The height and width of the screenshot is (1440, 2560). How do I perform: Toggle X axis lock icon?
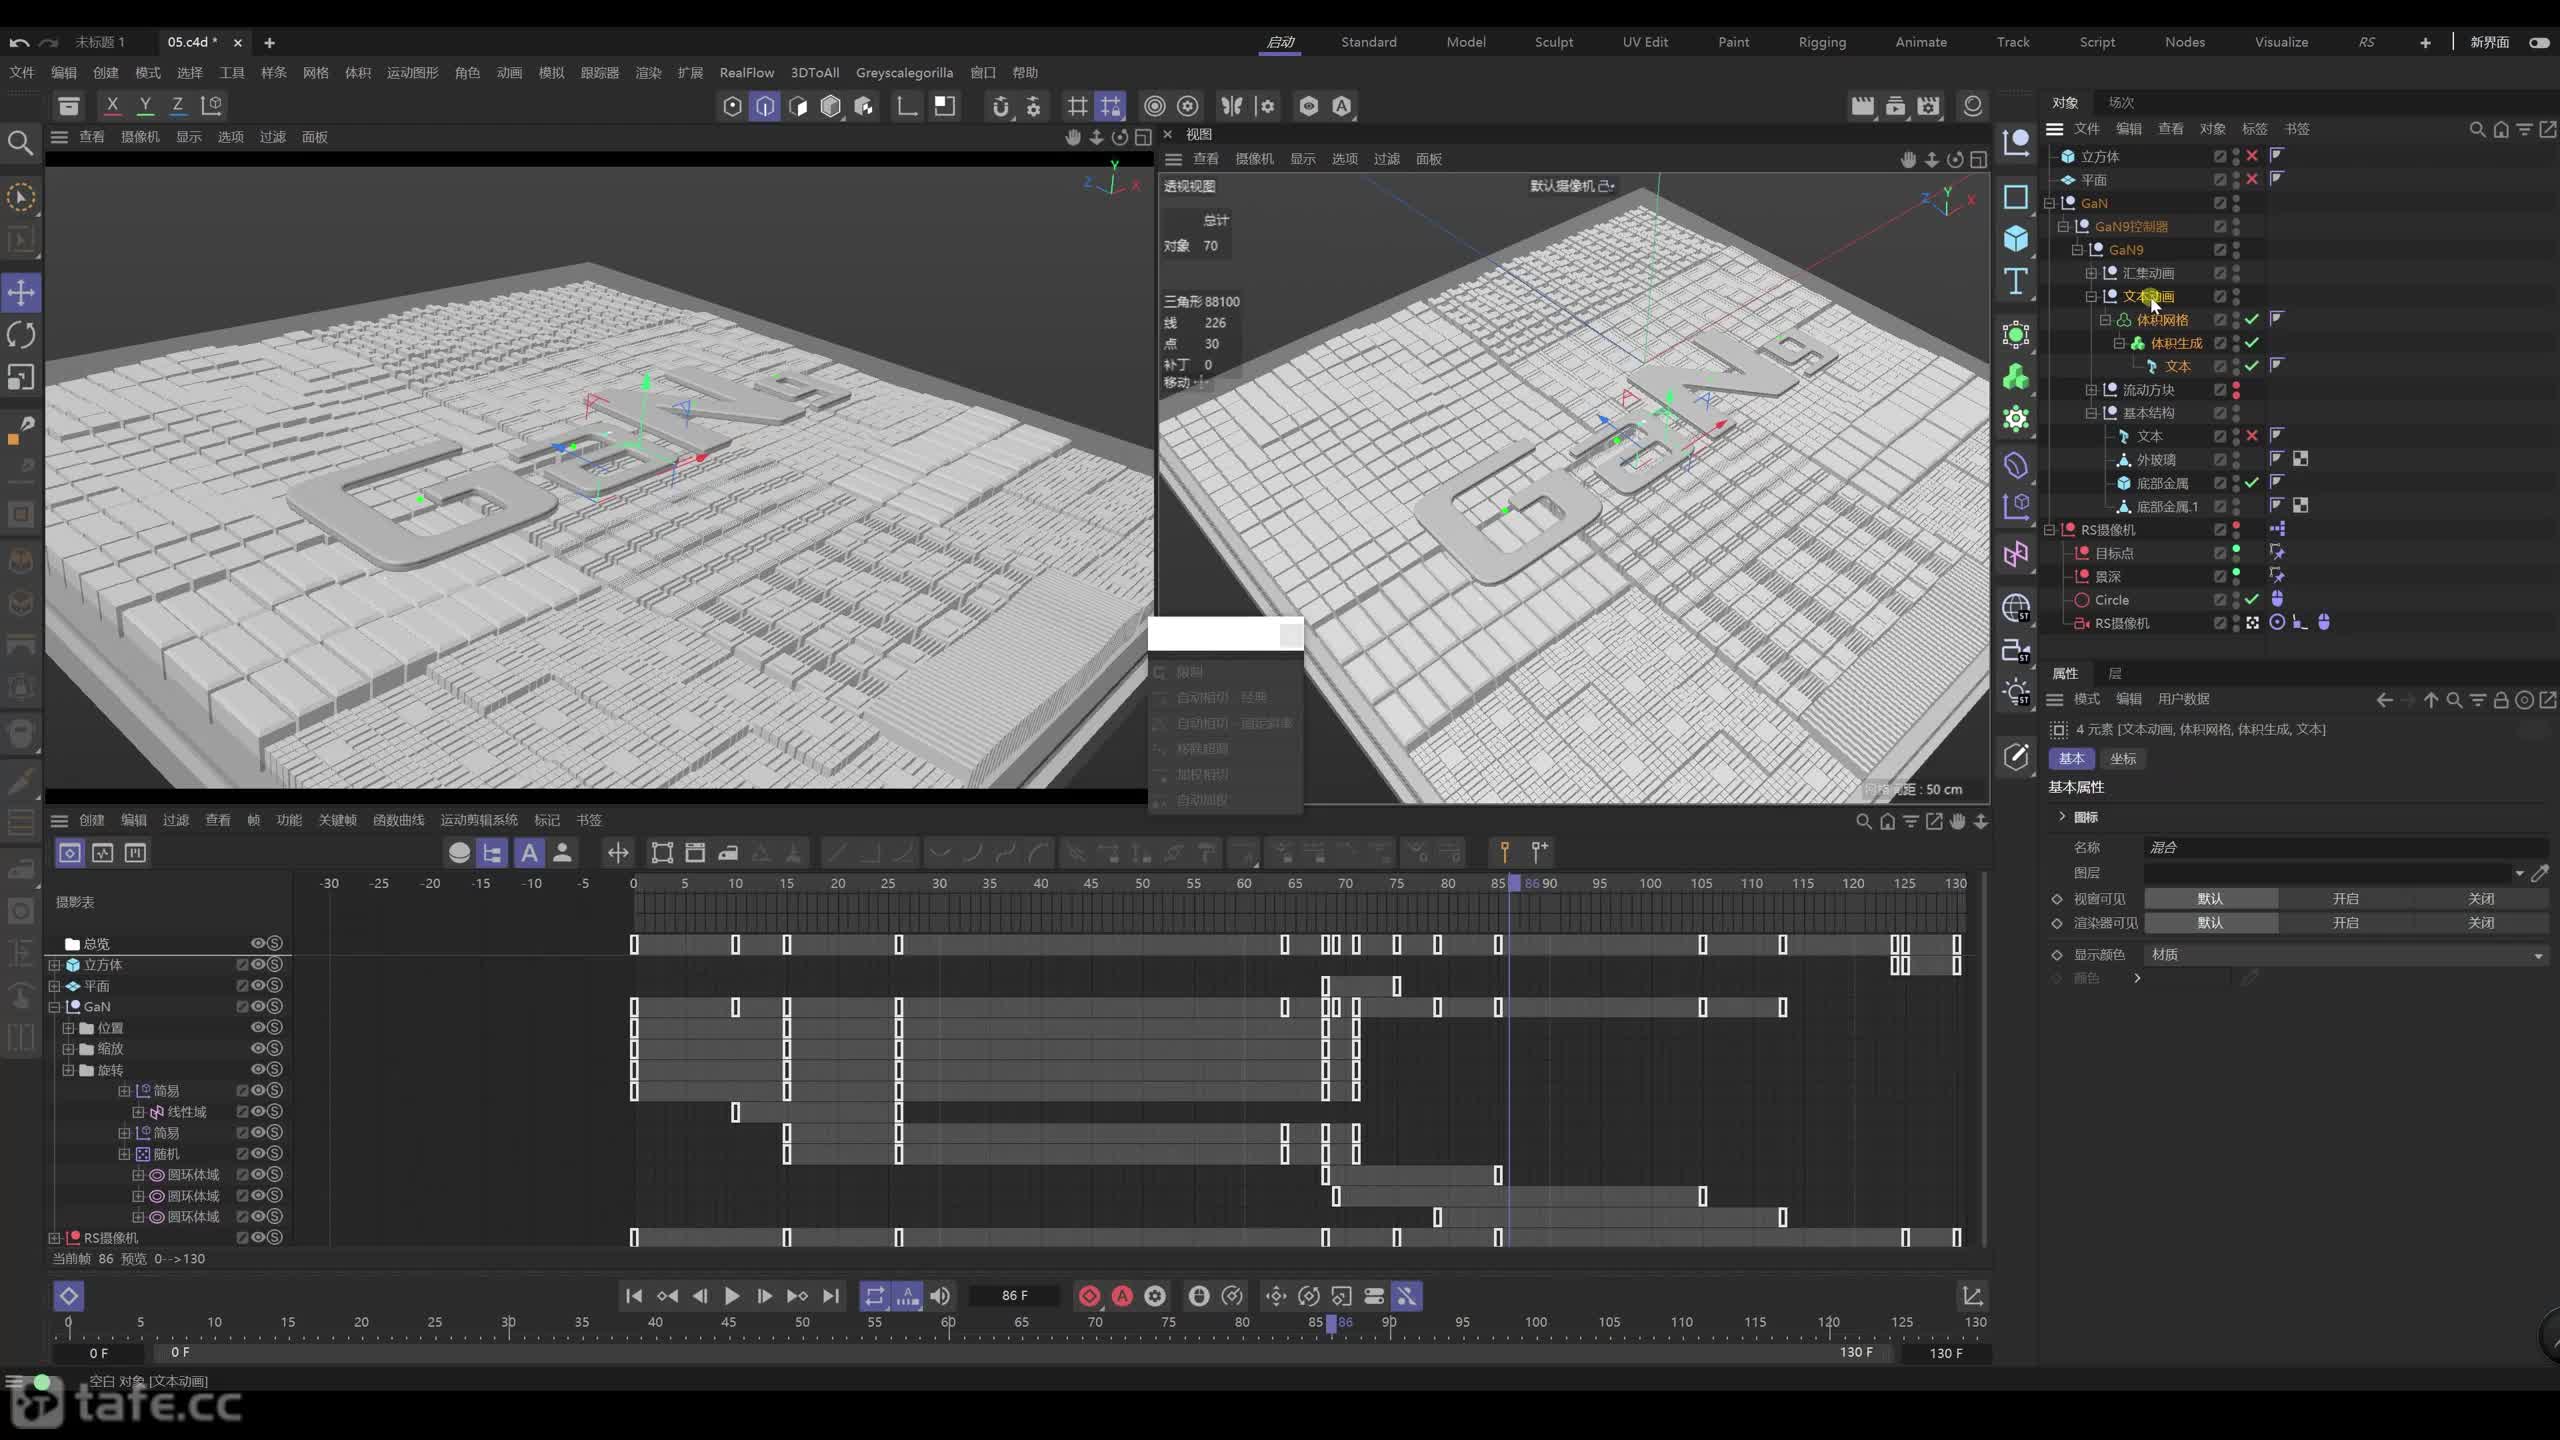tap(112, 105)
